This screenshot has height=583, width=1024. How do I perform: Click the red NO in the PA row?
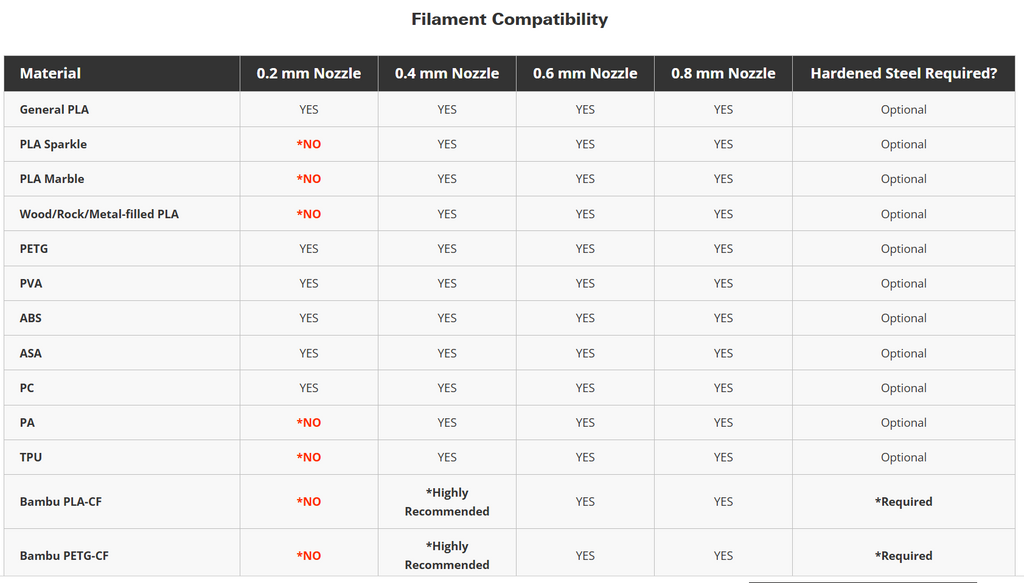click(x=309, y=422)
